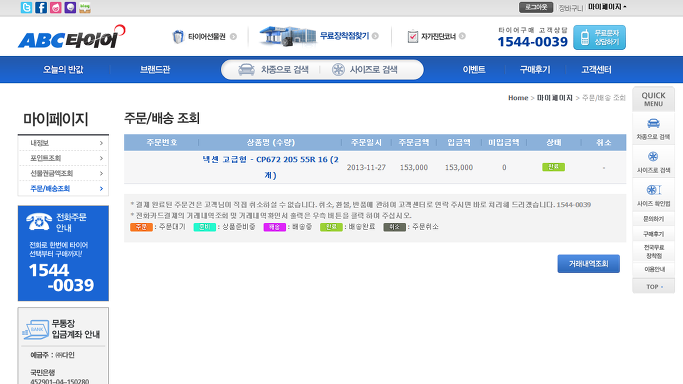
Task: Open the 브랜드관 menu
Action: click(155, 70)
